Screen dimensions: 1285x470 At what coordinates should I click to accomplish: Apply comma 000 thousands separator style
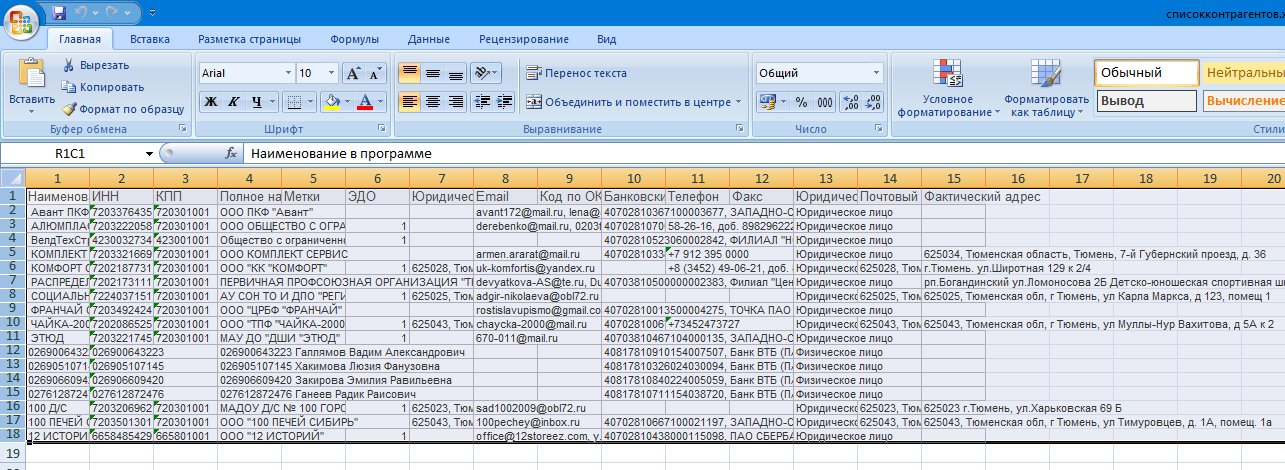click(x=825, y=101)
